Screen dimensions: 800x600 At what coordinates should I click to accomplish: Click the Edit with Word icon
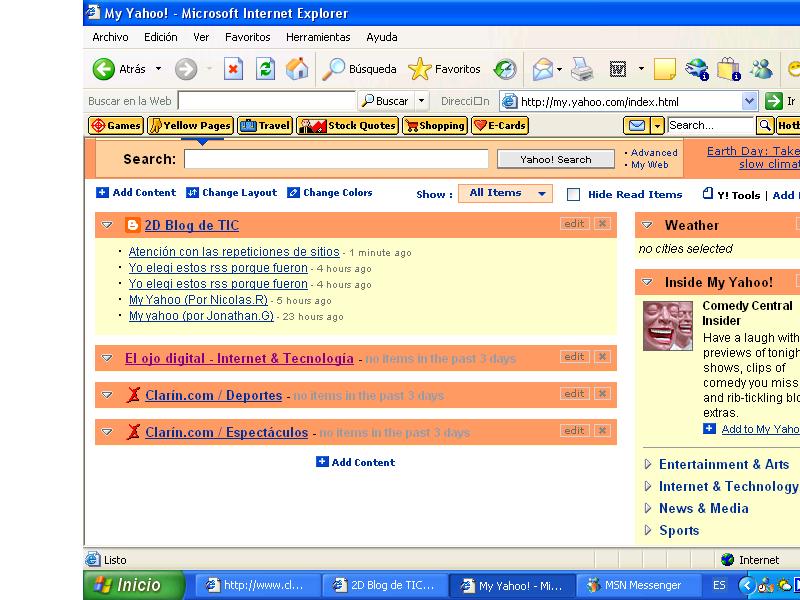[x=618, y=69]
